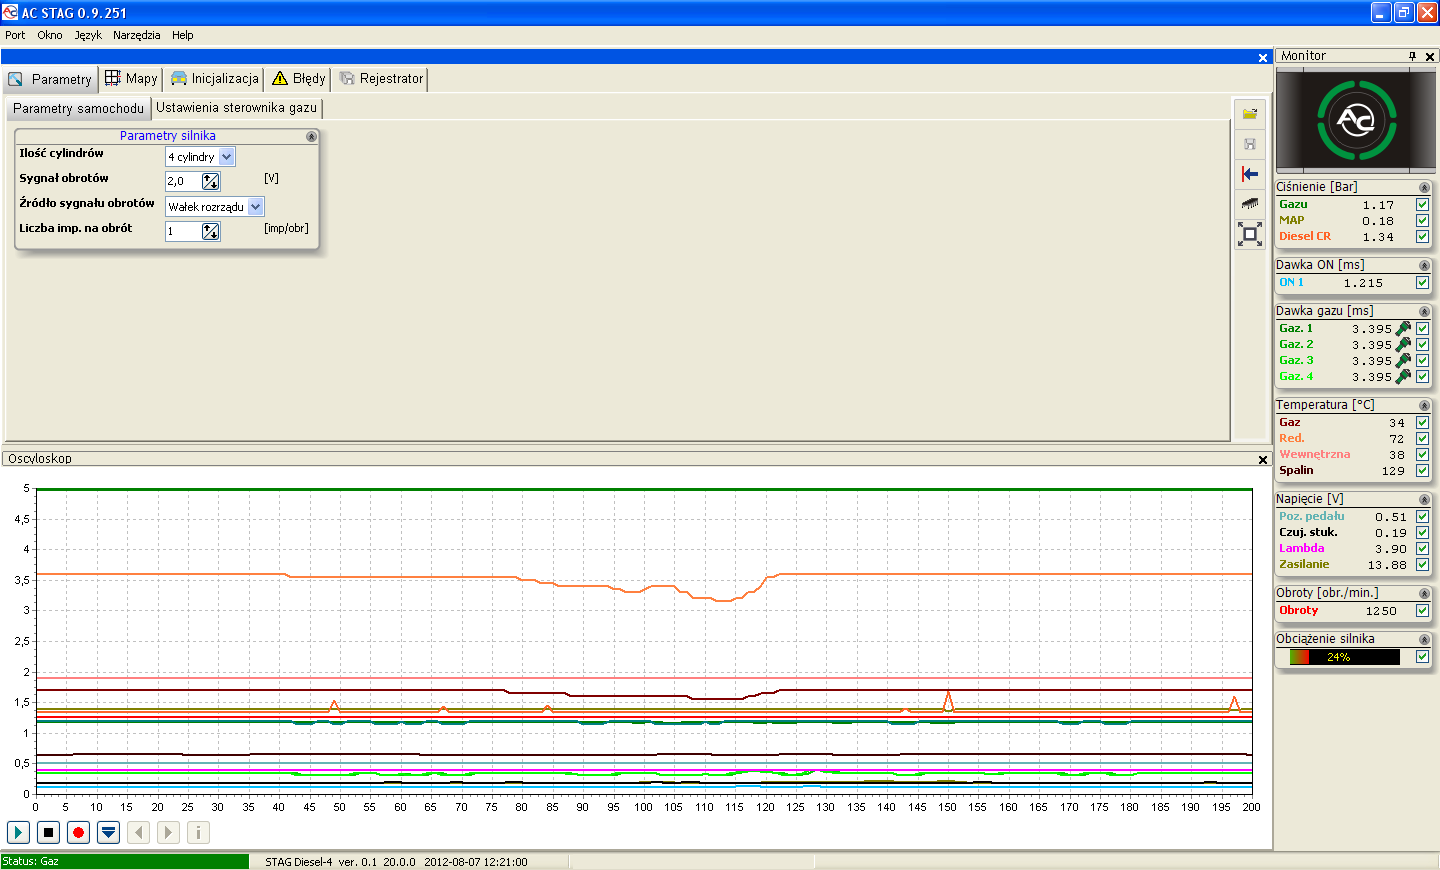Click the AC STAG title bar icon
Viewport: 1440px width, 870px height.
[10, 13]
